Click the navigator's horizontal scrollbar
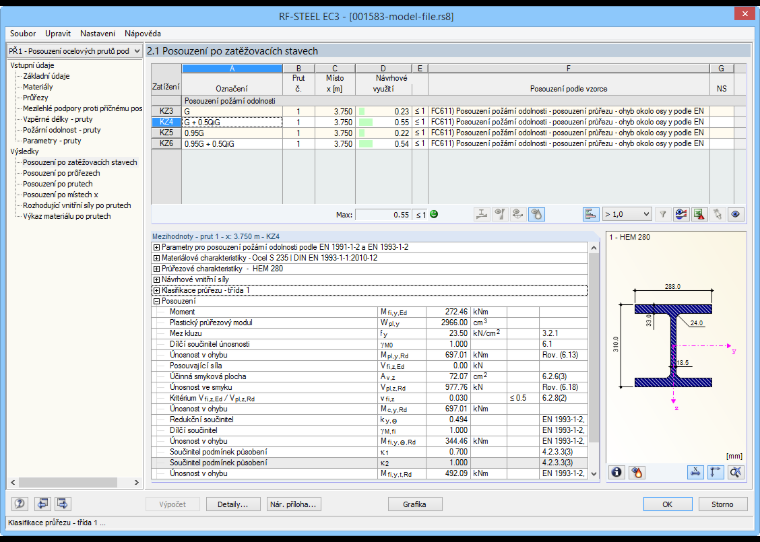The width and height of the screenshot is (760, 542). tap(75, 482)
